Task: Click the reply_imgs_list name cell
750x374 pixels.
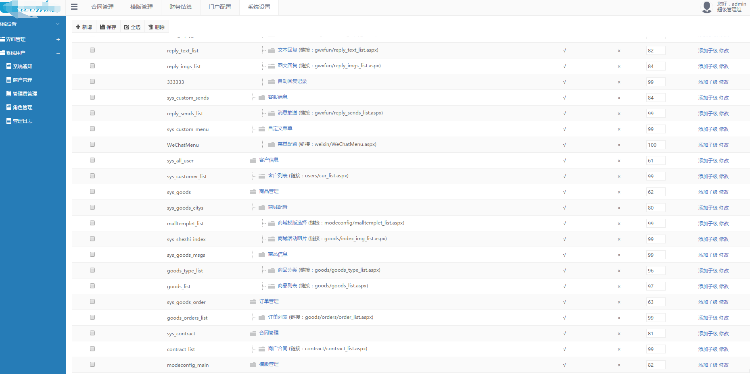Action: pyautogui.click(x=183, y=66)
